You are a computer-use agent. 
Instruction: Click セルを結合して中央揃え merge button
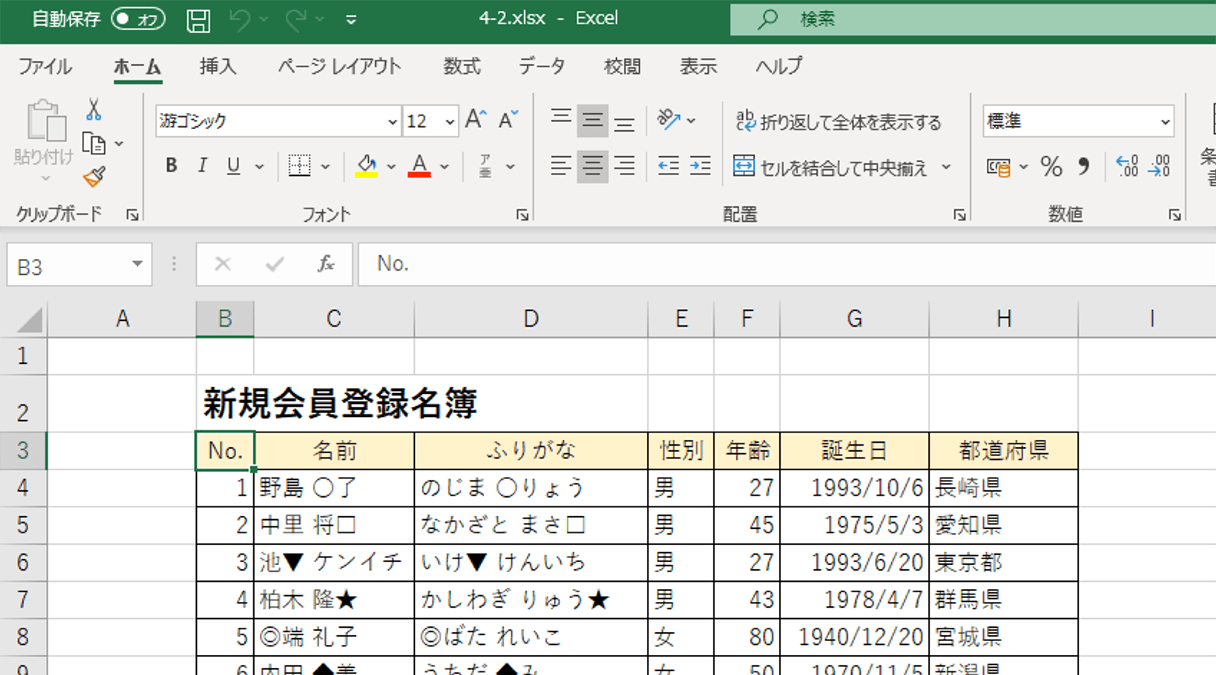point(832,167)
